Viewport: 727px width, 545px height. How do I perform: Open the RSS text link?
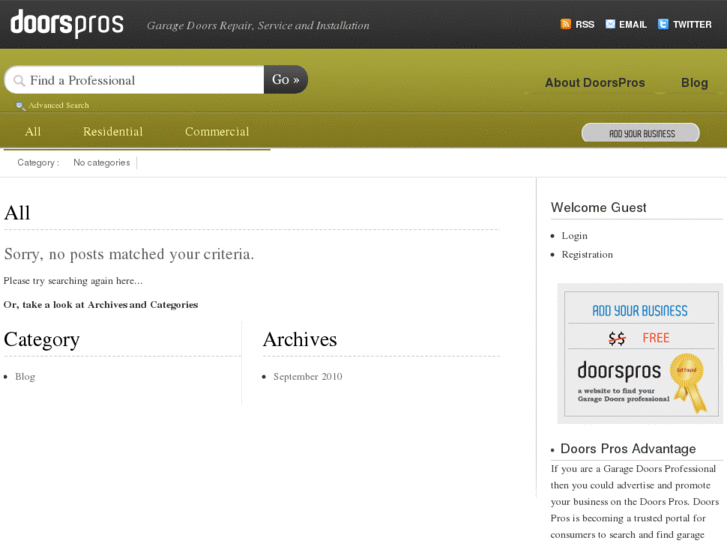(x=585, y=25)
